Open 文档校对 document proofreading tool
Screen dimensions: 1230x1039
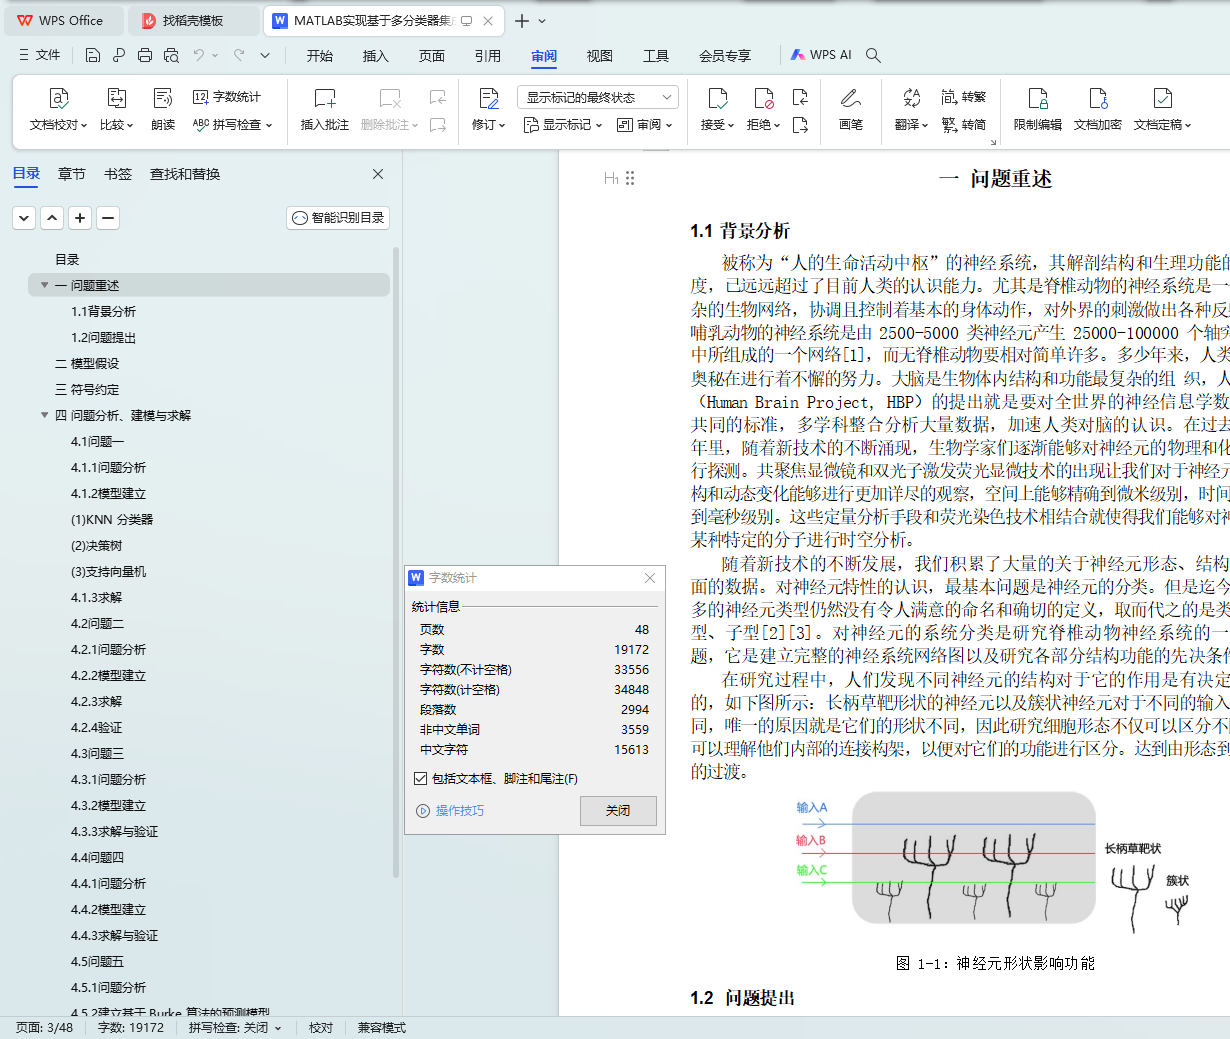pos(59,110)
